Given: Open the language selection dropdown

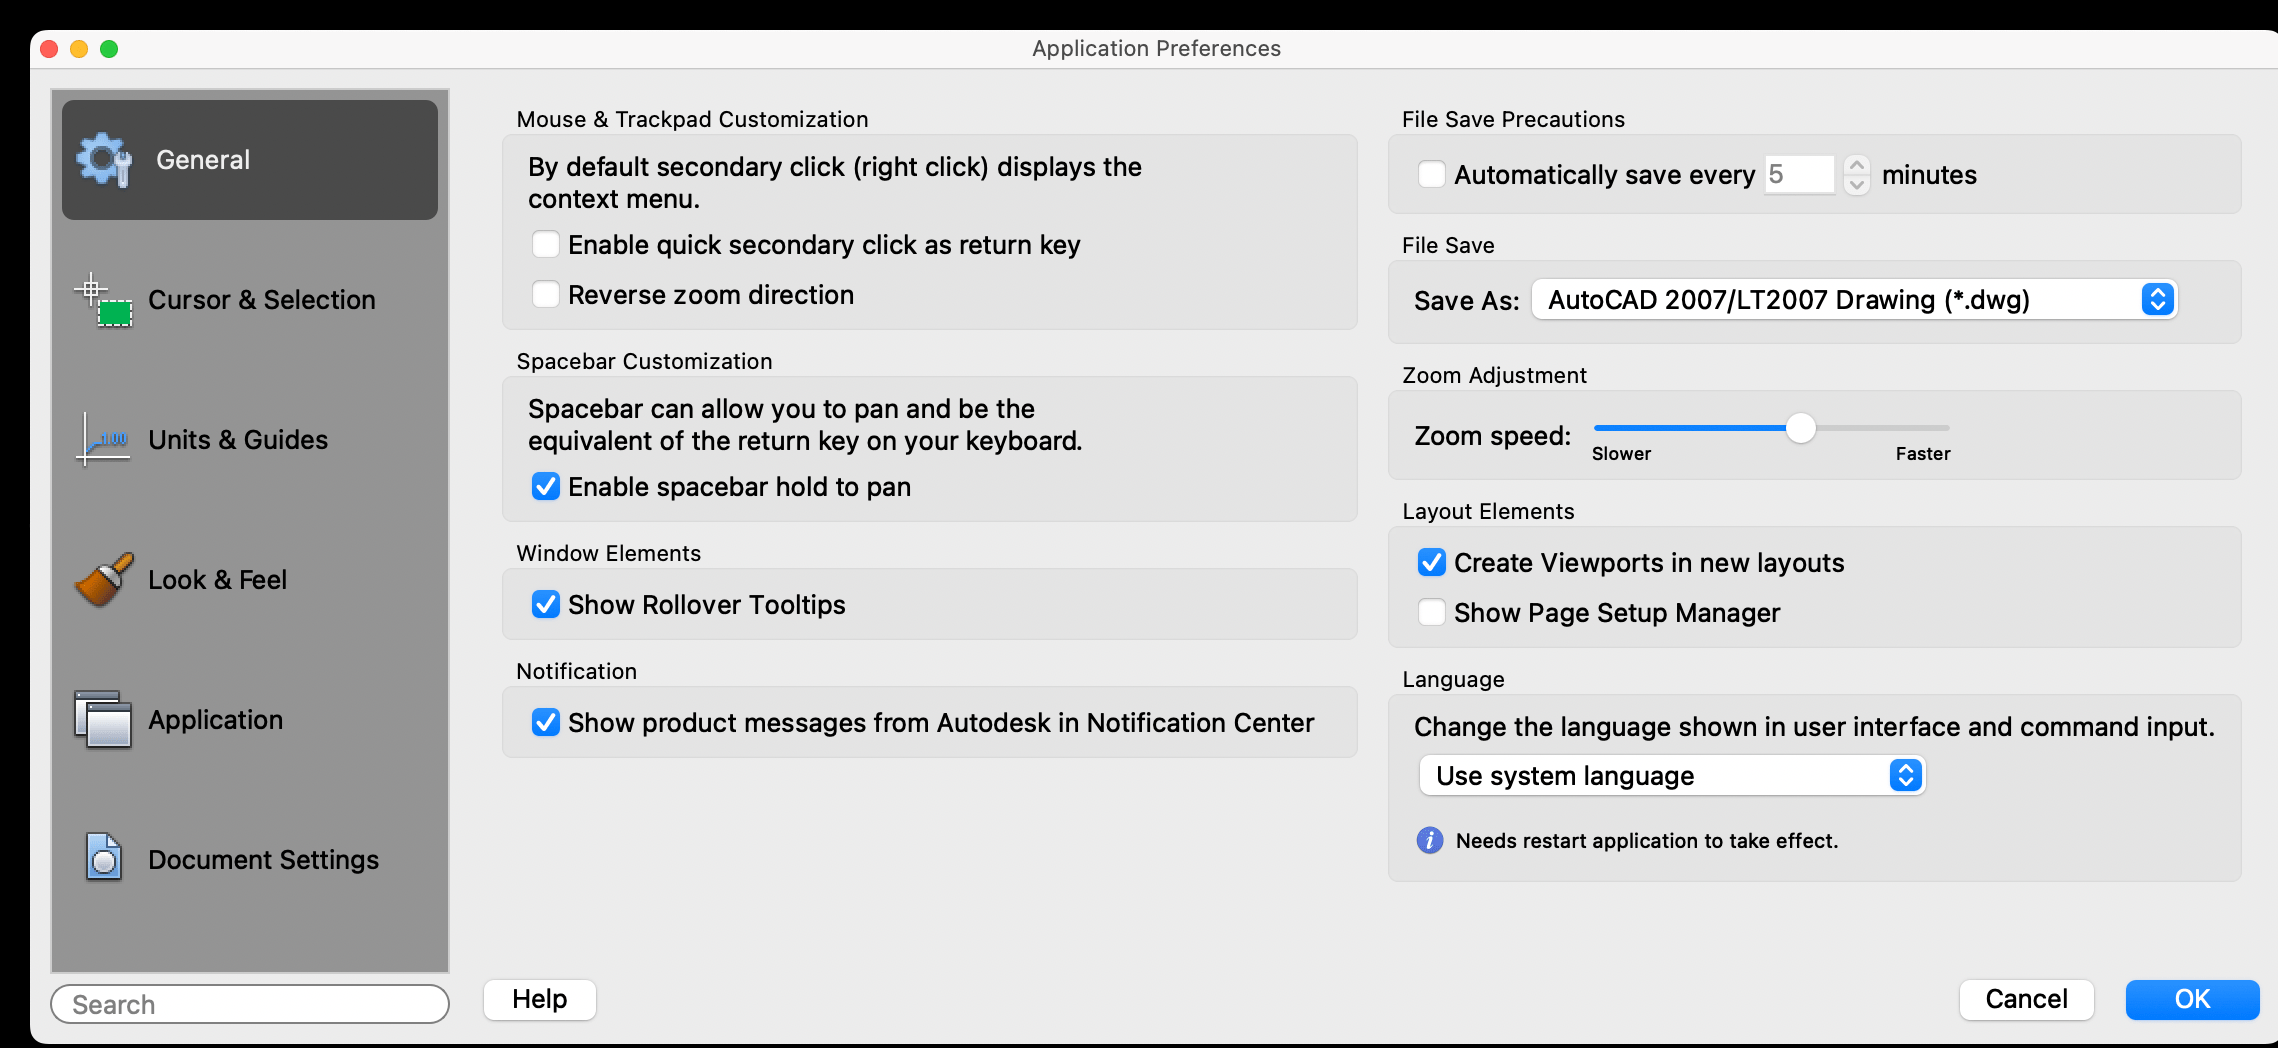Looking at the screenshot, I should tap(1903, 775).
